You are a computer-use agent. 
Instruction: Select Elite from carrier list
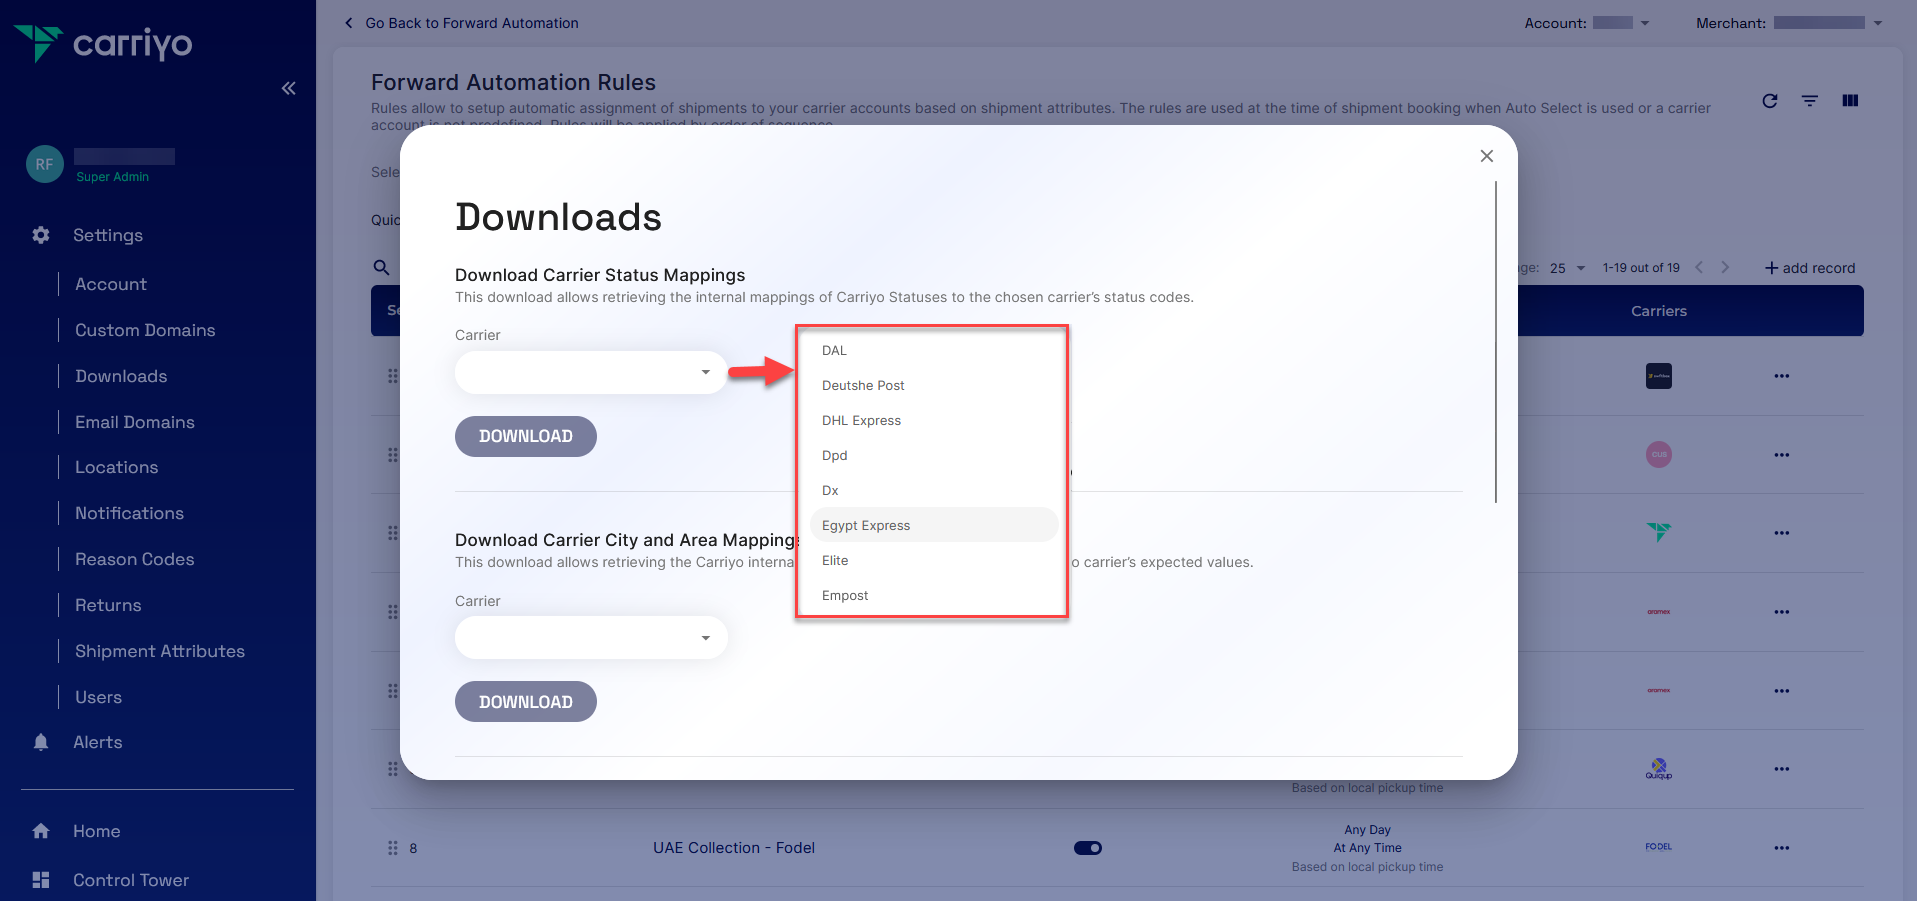[x=933, y=560]
